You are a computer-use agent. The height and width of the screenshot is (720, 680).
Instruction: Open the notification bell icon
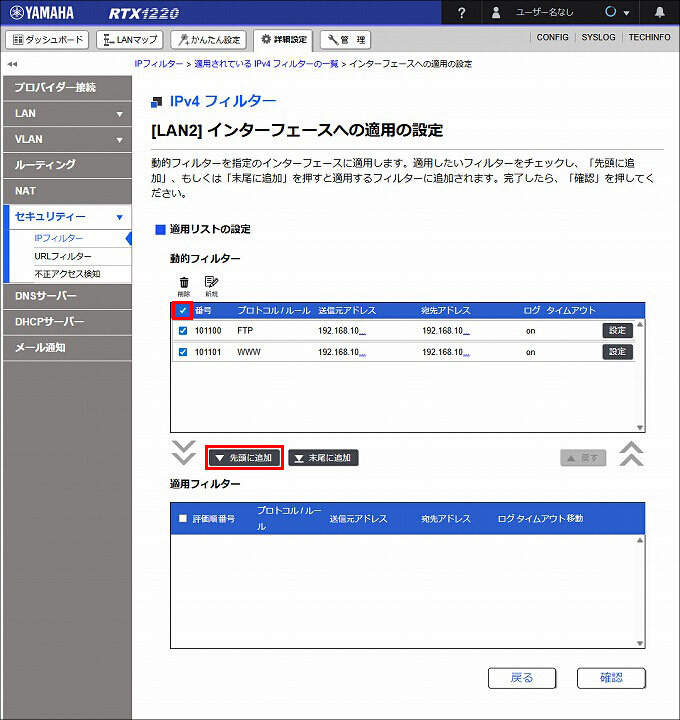click(659, 12)
